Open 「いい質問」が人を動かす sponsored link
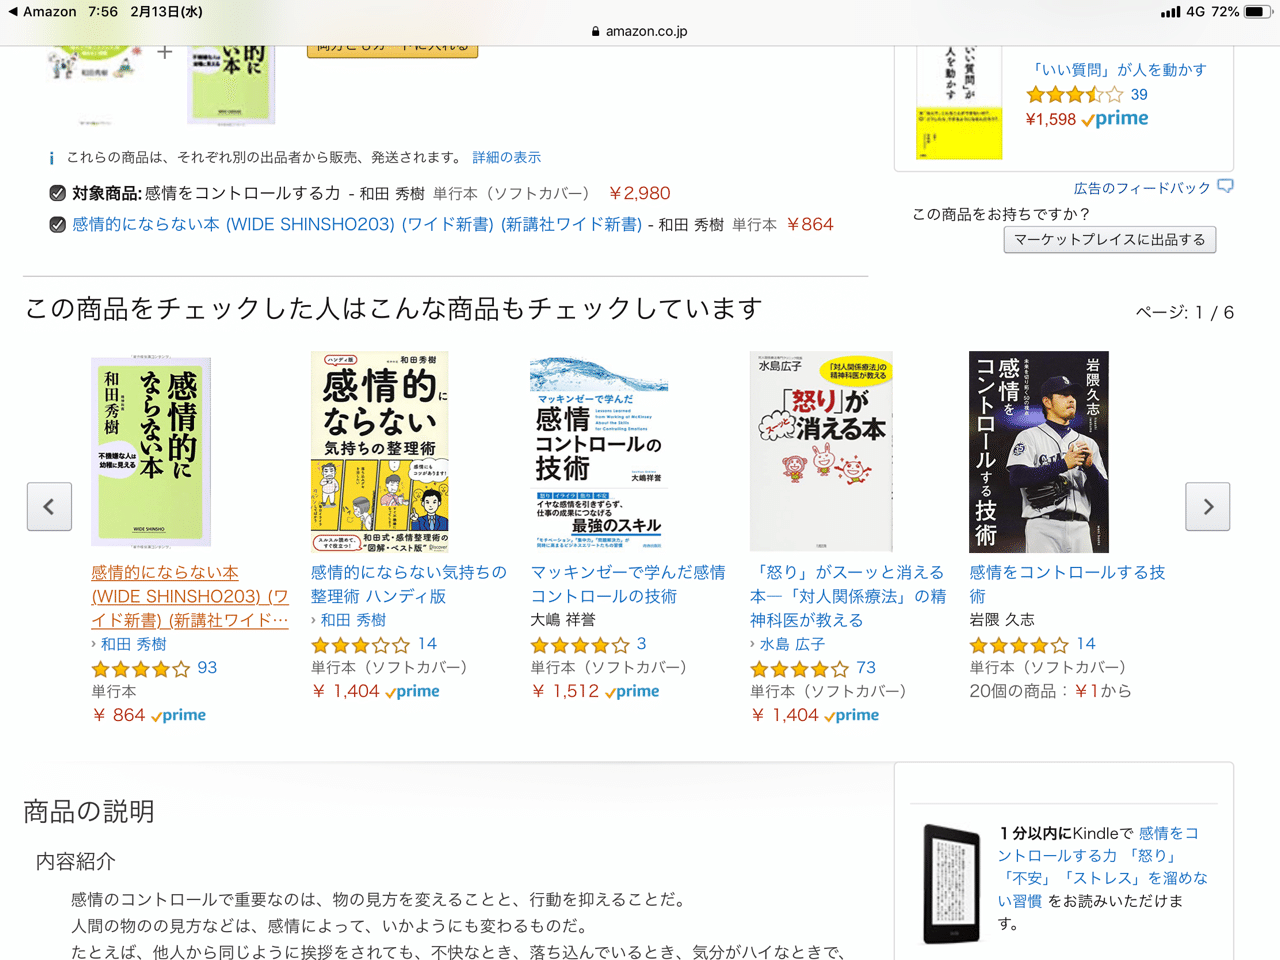 pos(1118,70)
